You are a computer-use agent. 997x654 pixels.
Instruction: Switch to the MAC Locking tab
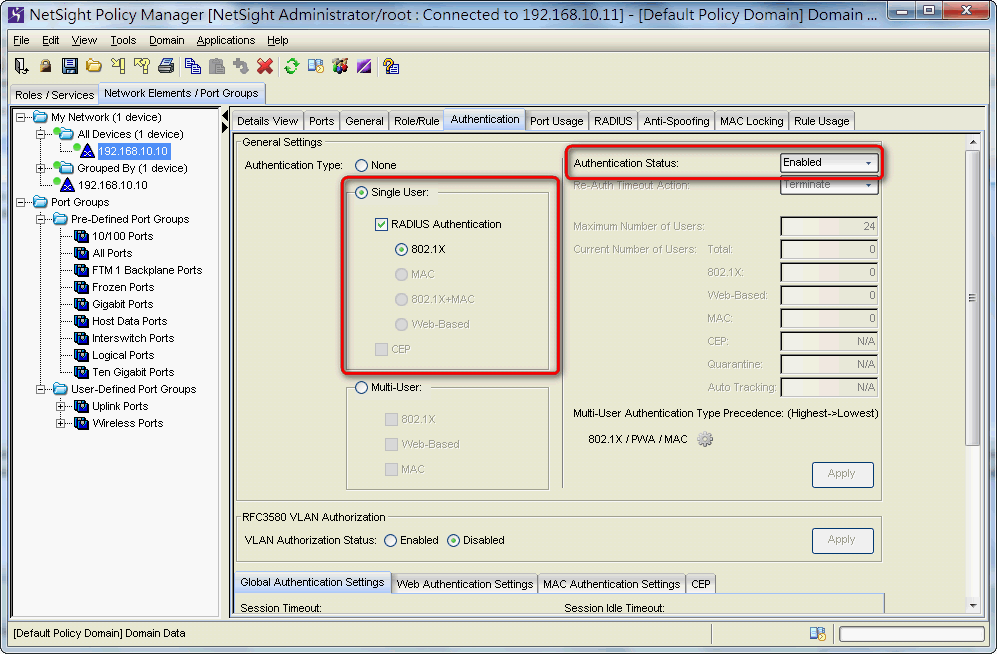(752, 121)
